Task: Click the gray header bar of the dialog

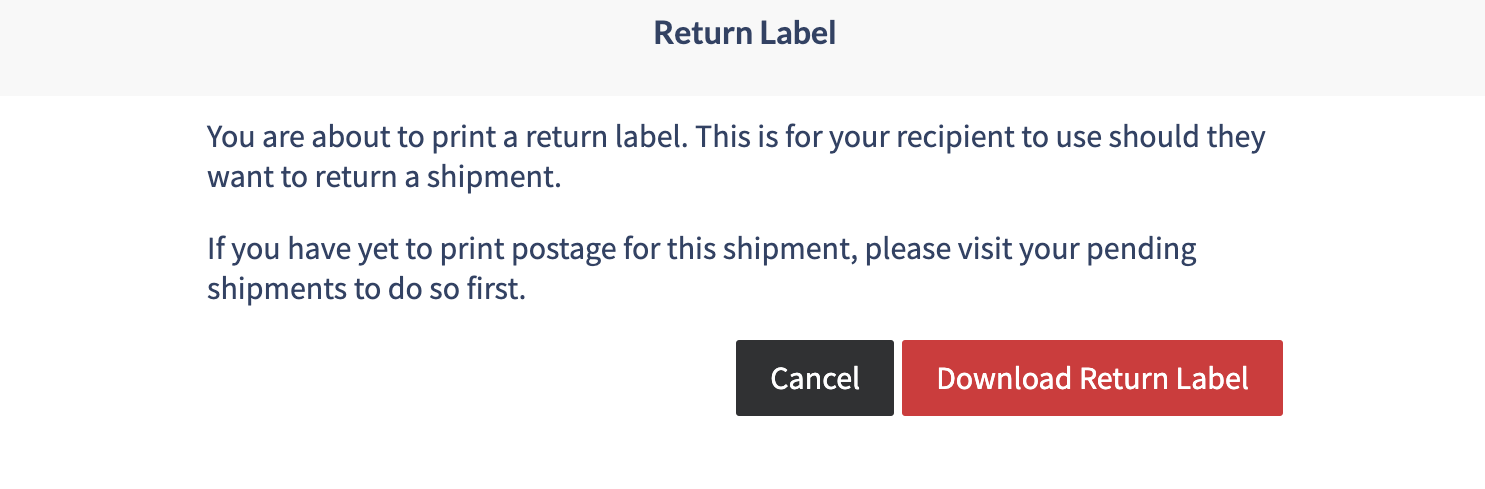Action: point(742,47)
